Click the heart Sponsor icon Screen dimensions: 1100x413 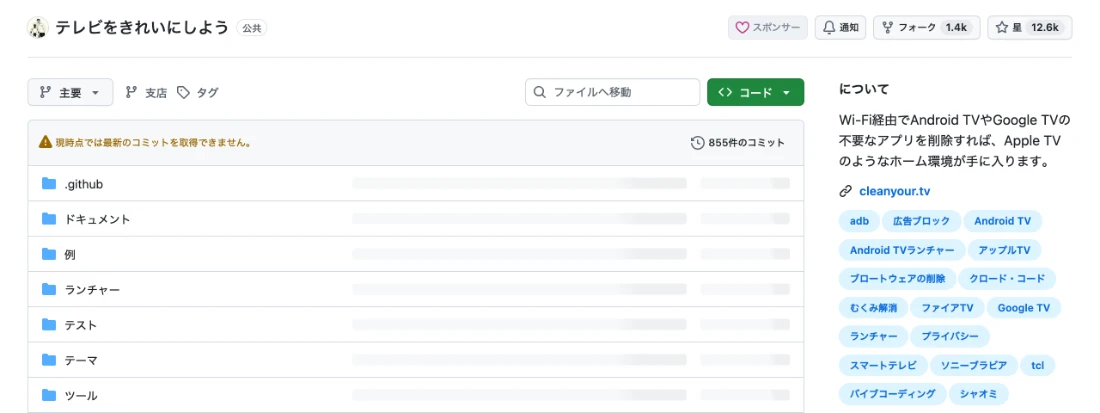pos(742,27)
